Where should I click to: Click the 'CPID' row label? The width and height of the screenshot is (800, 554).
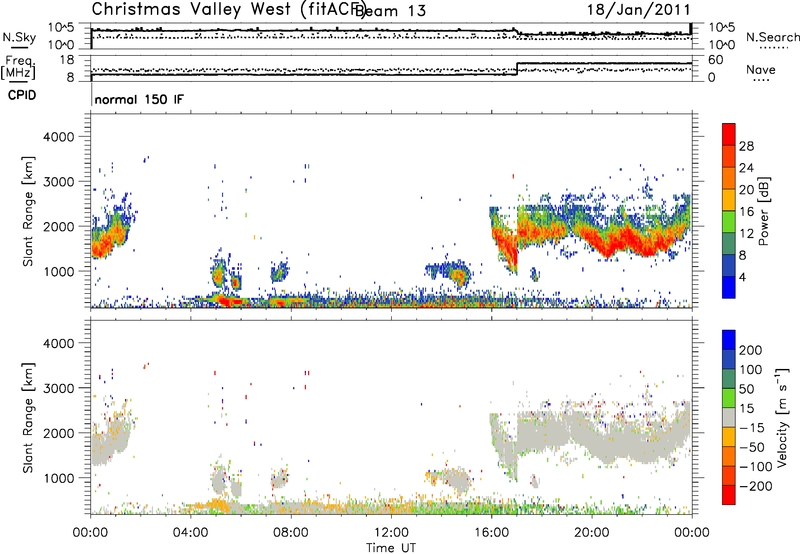coord(22,95)
